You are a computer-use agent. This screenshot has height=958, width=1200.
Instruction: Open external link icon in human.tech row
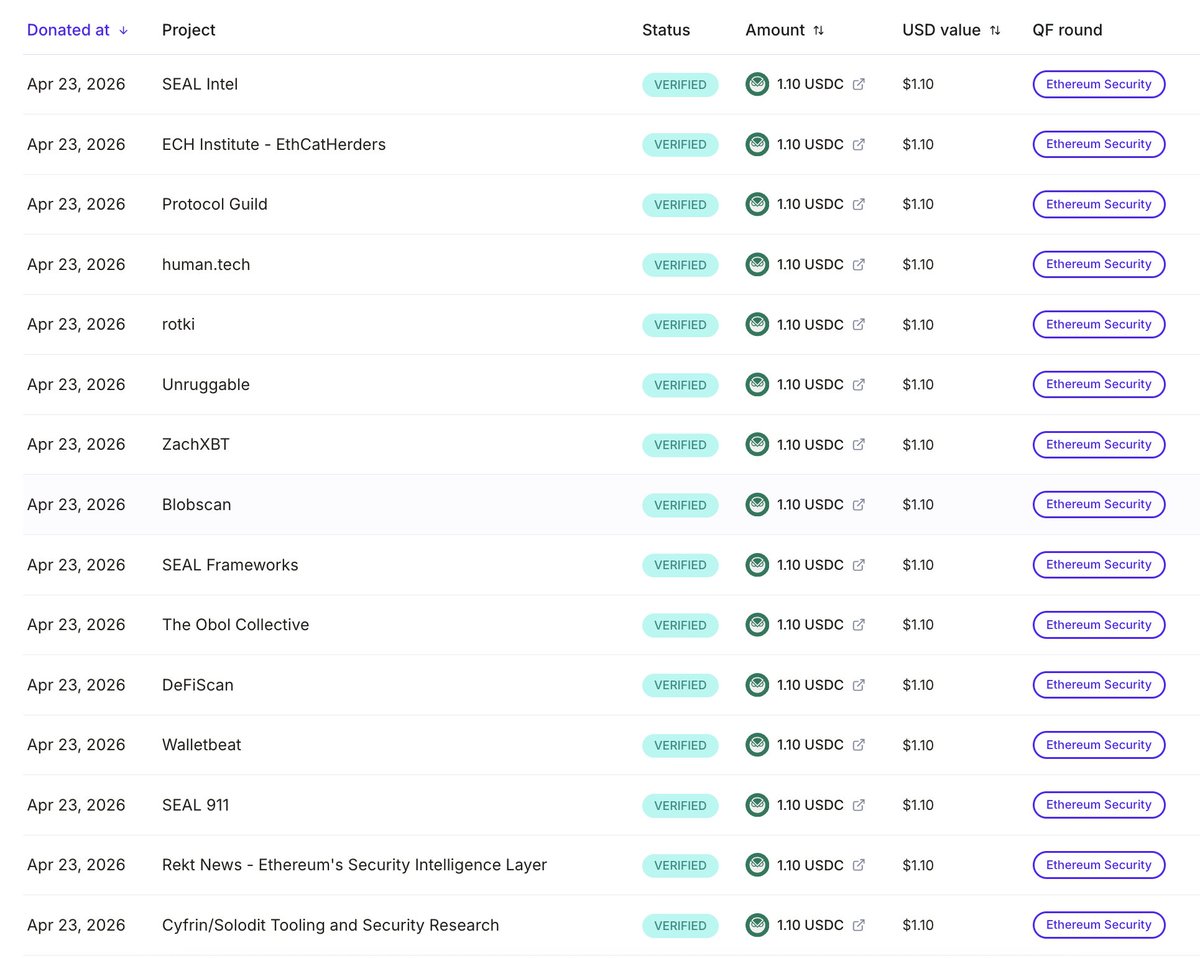tap(858, 264)
